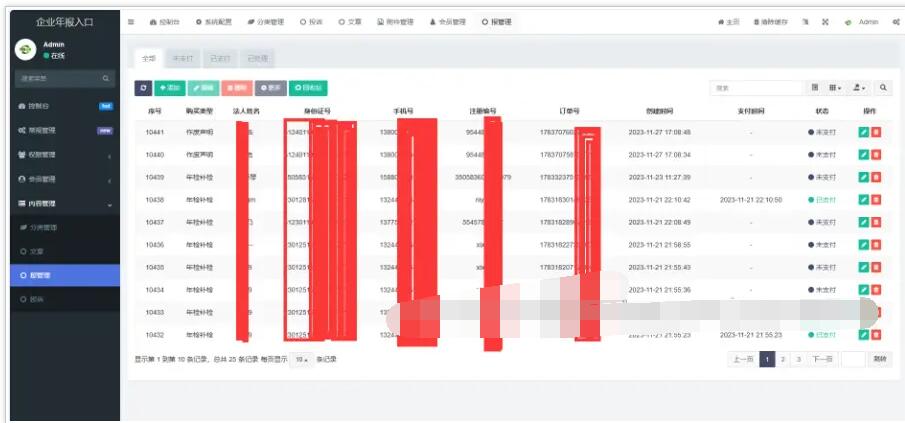Click the 2023-11-27 17:08:34 creation time cell
The width and height of the screenshot is (905, 423).
[659, 155]
